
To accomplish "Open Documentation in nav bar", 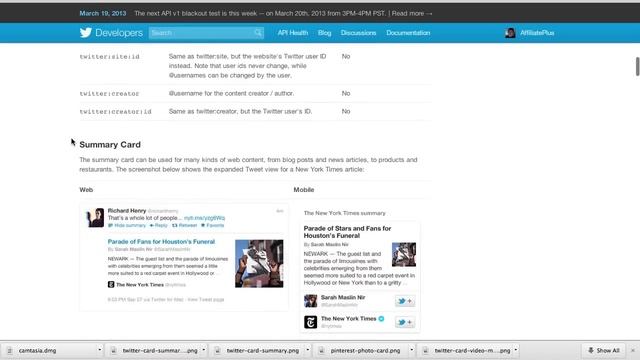I will (408, 33).
